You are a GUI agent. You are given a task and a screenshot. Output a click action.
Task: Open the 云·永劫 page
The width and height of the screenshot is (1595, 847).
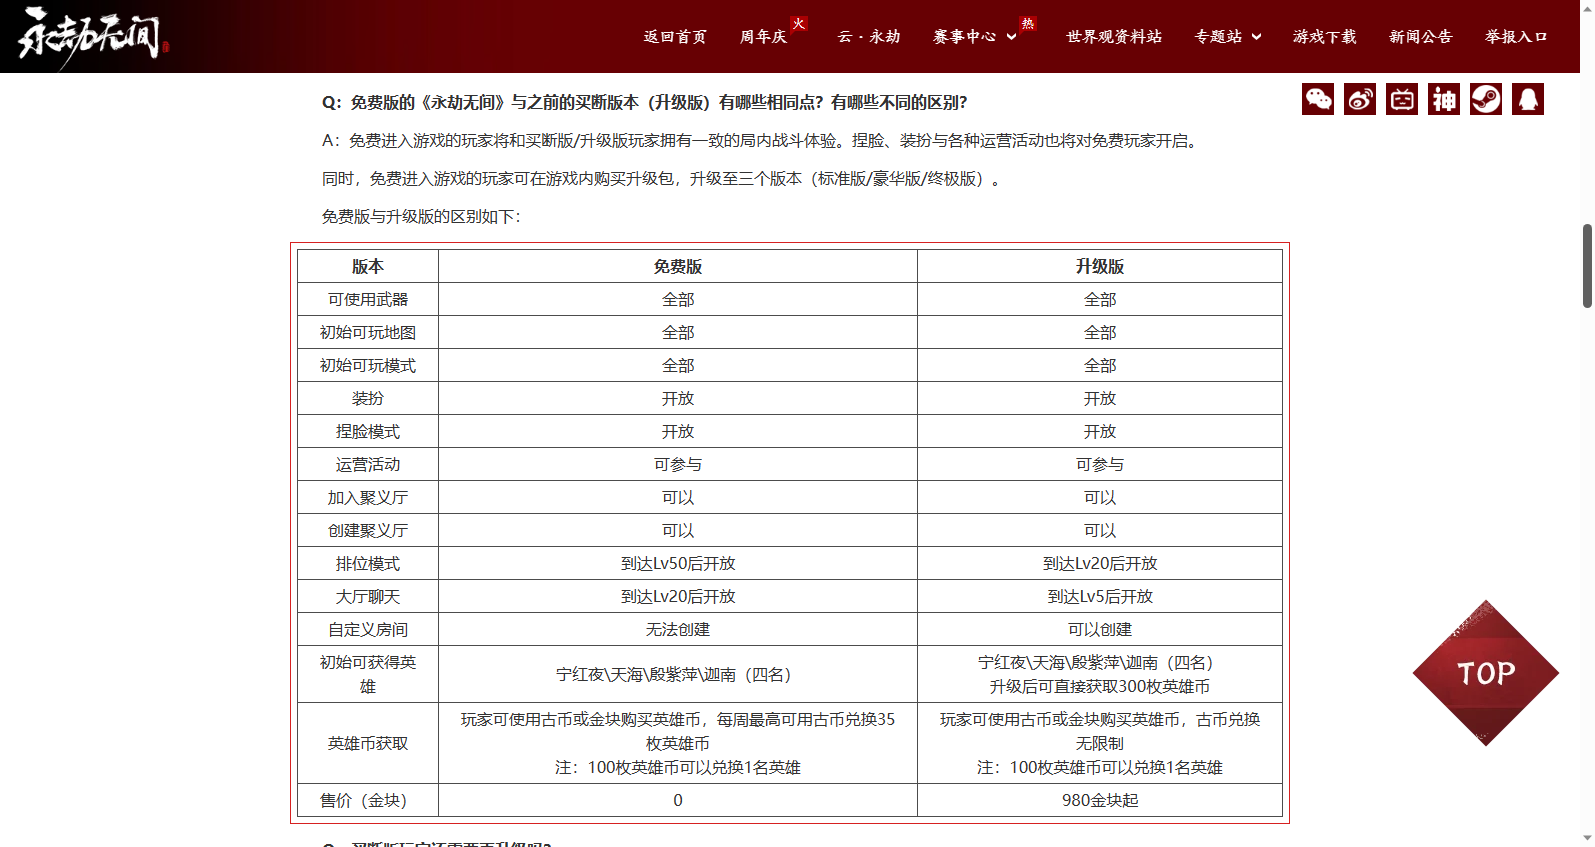[868, 37]
